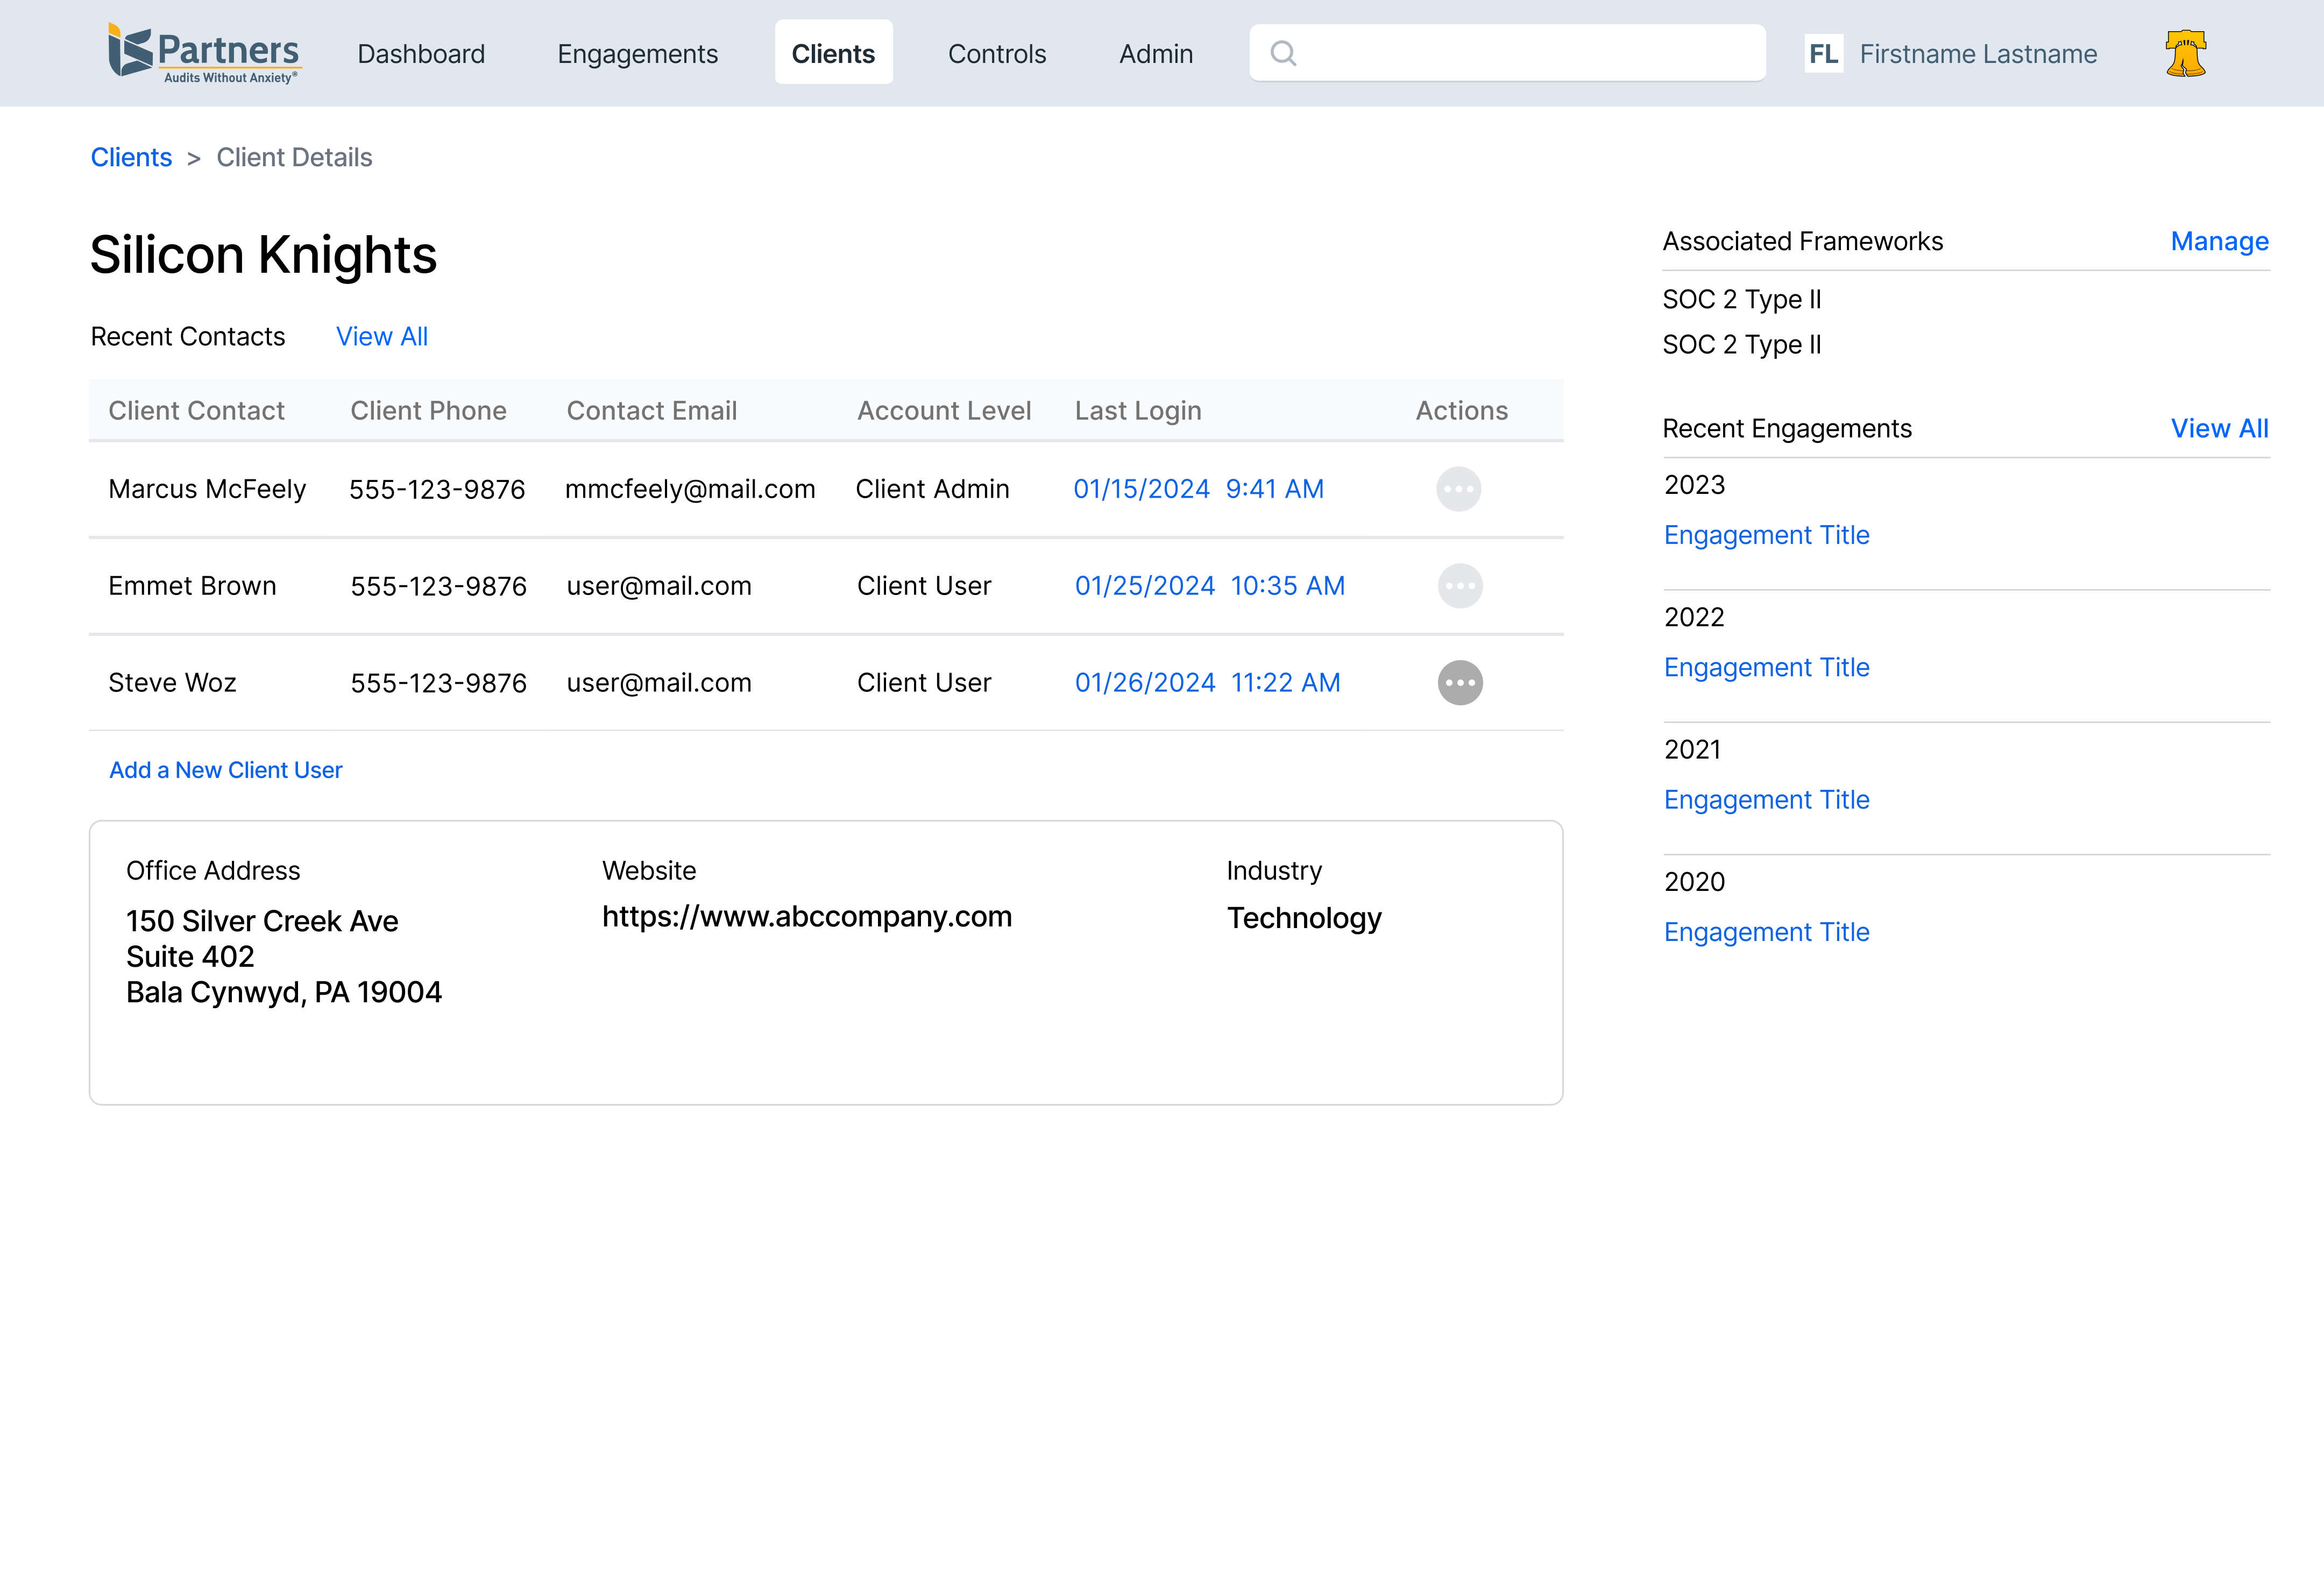2324x1593 pixels.
Task: Open actions menu for Marcus McFeely
Action: point(1458,489)
